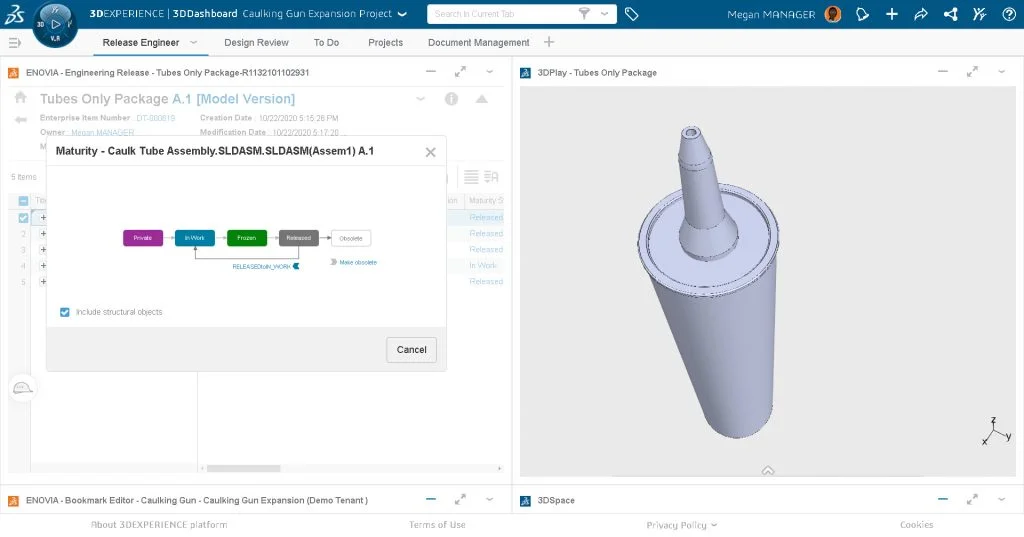Uncheck Include structural objects
Viewport: 1024px width, 537px height.
coord(65,312)
